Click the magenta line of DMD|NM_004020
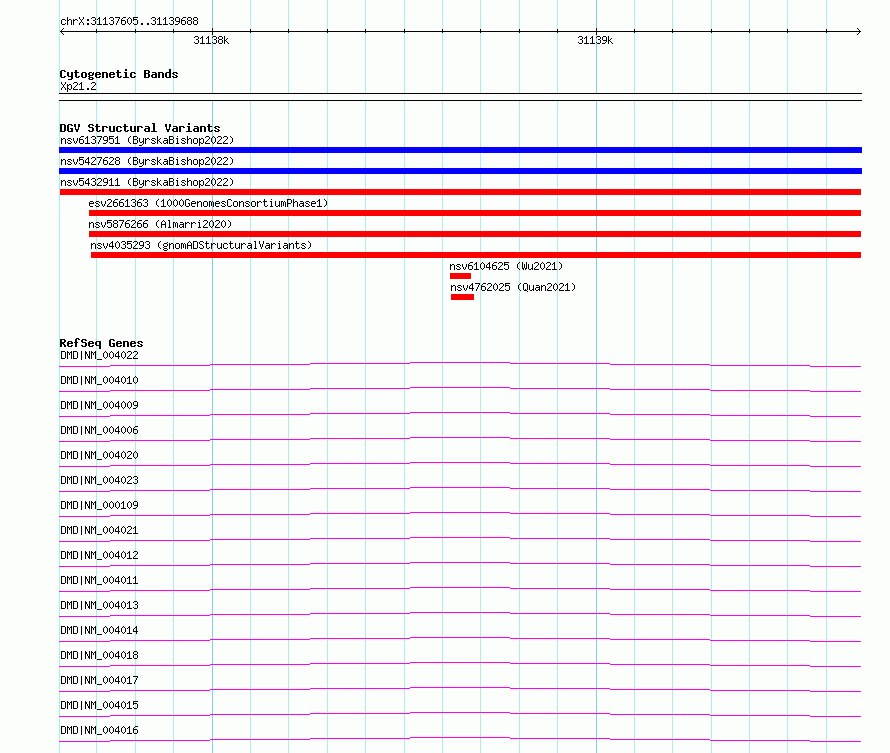Image resolution: width=890 pixels, height=753 pixels. point(460,464)
